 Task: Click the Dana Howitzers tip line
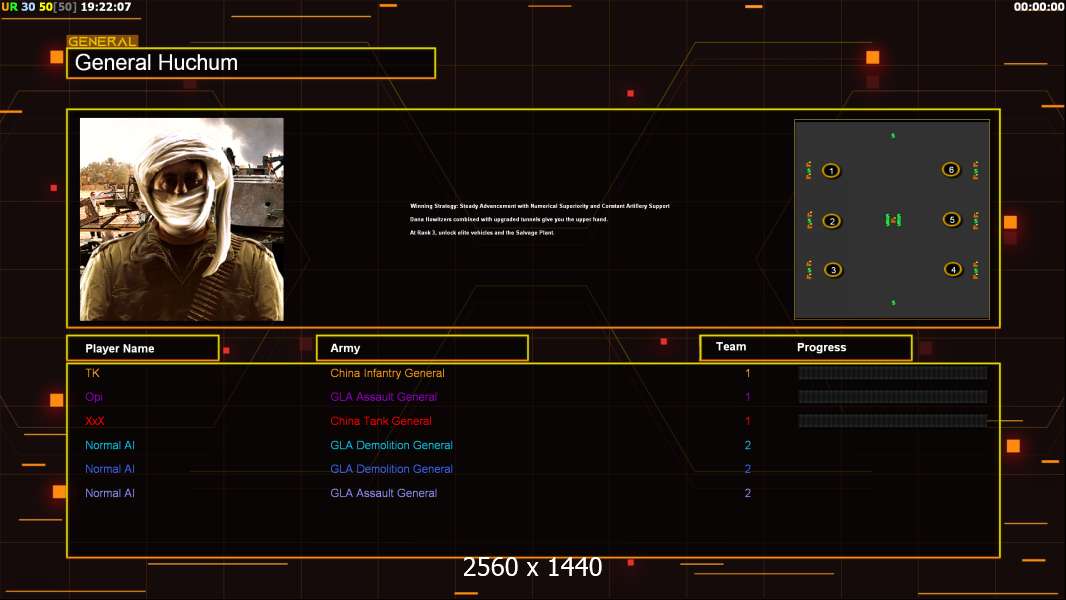point(509,219)
